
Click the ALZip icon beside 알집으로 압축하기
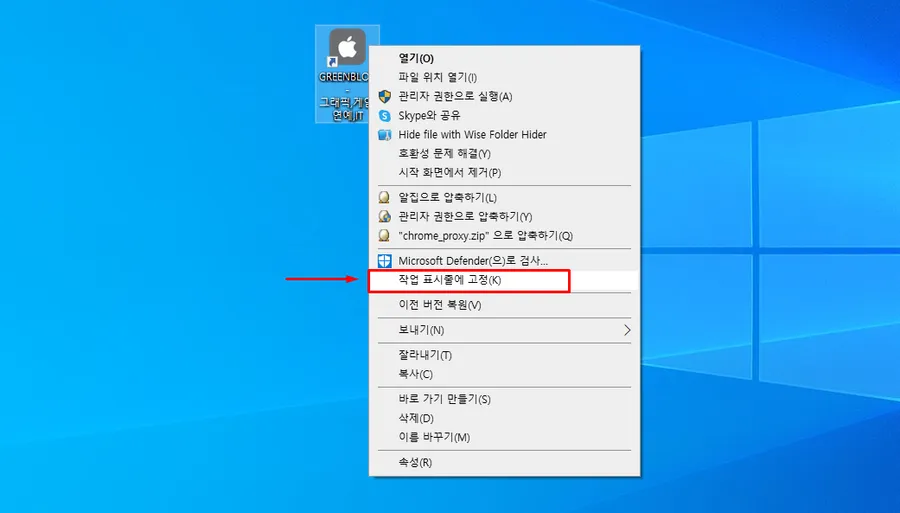pos(385,198)
